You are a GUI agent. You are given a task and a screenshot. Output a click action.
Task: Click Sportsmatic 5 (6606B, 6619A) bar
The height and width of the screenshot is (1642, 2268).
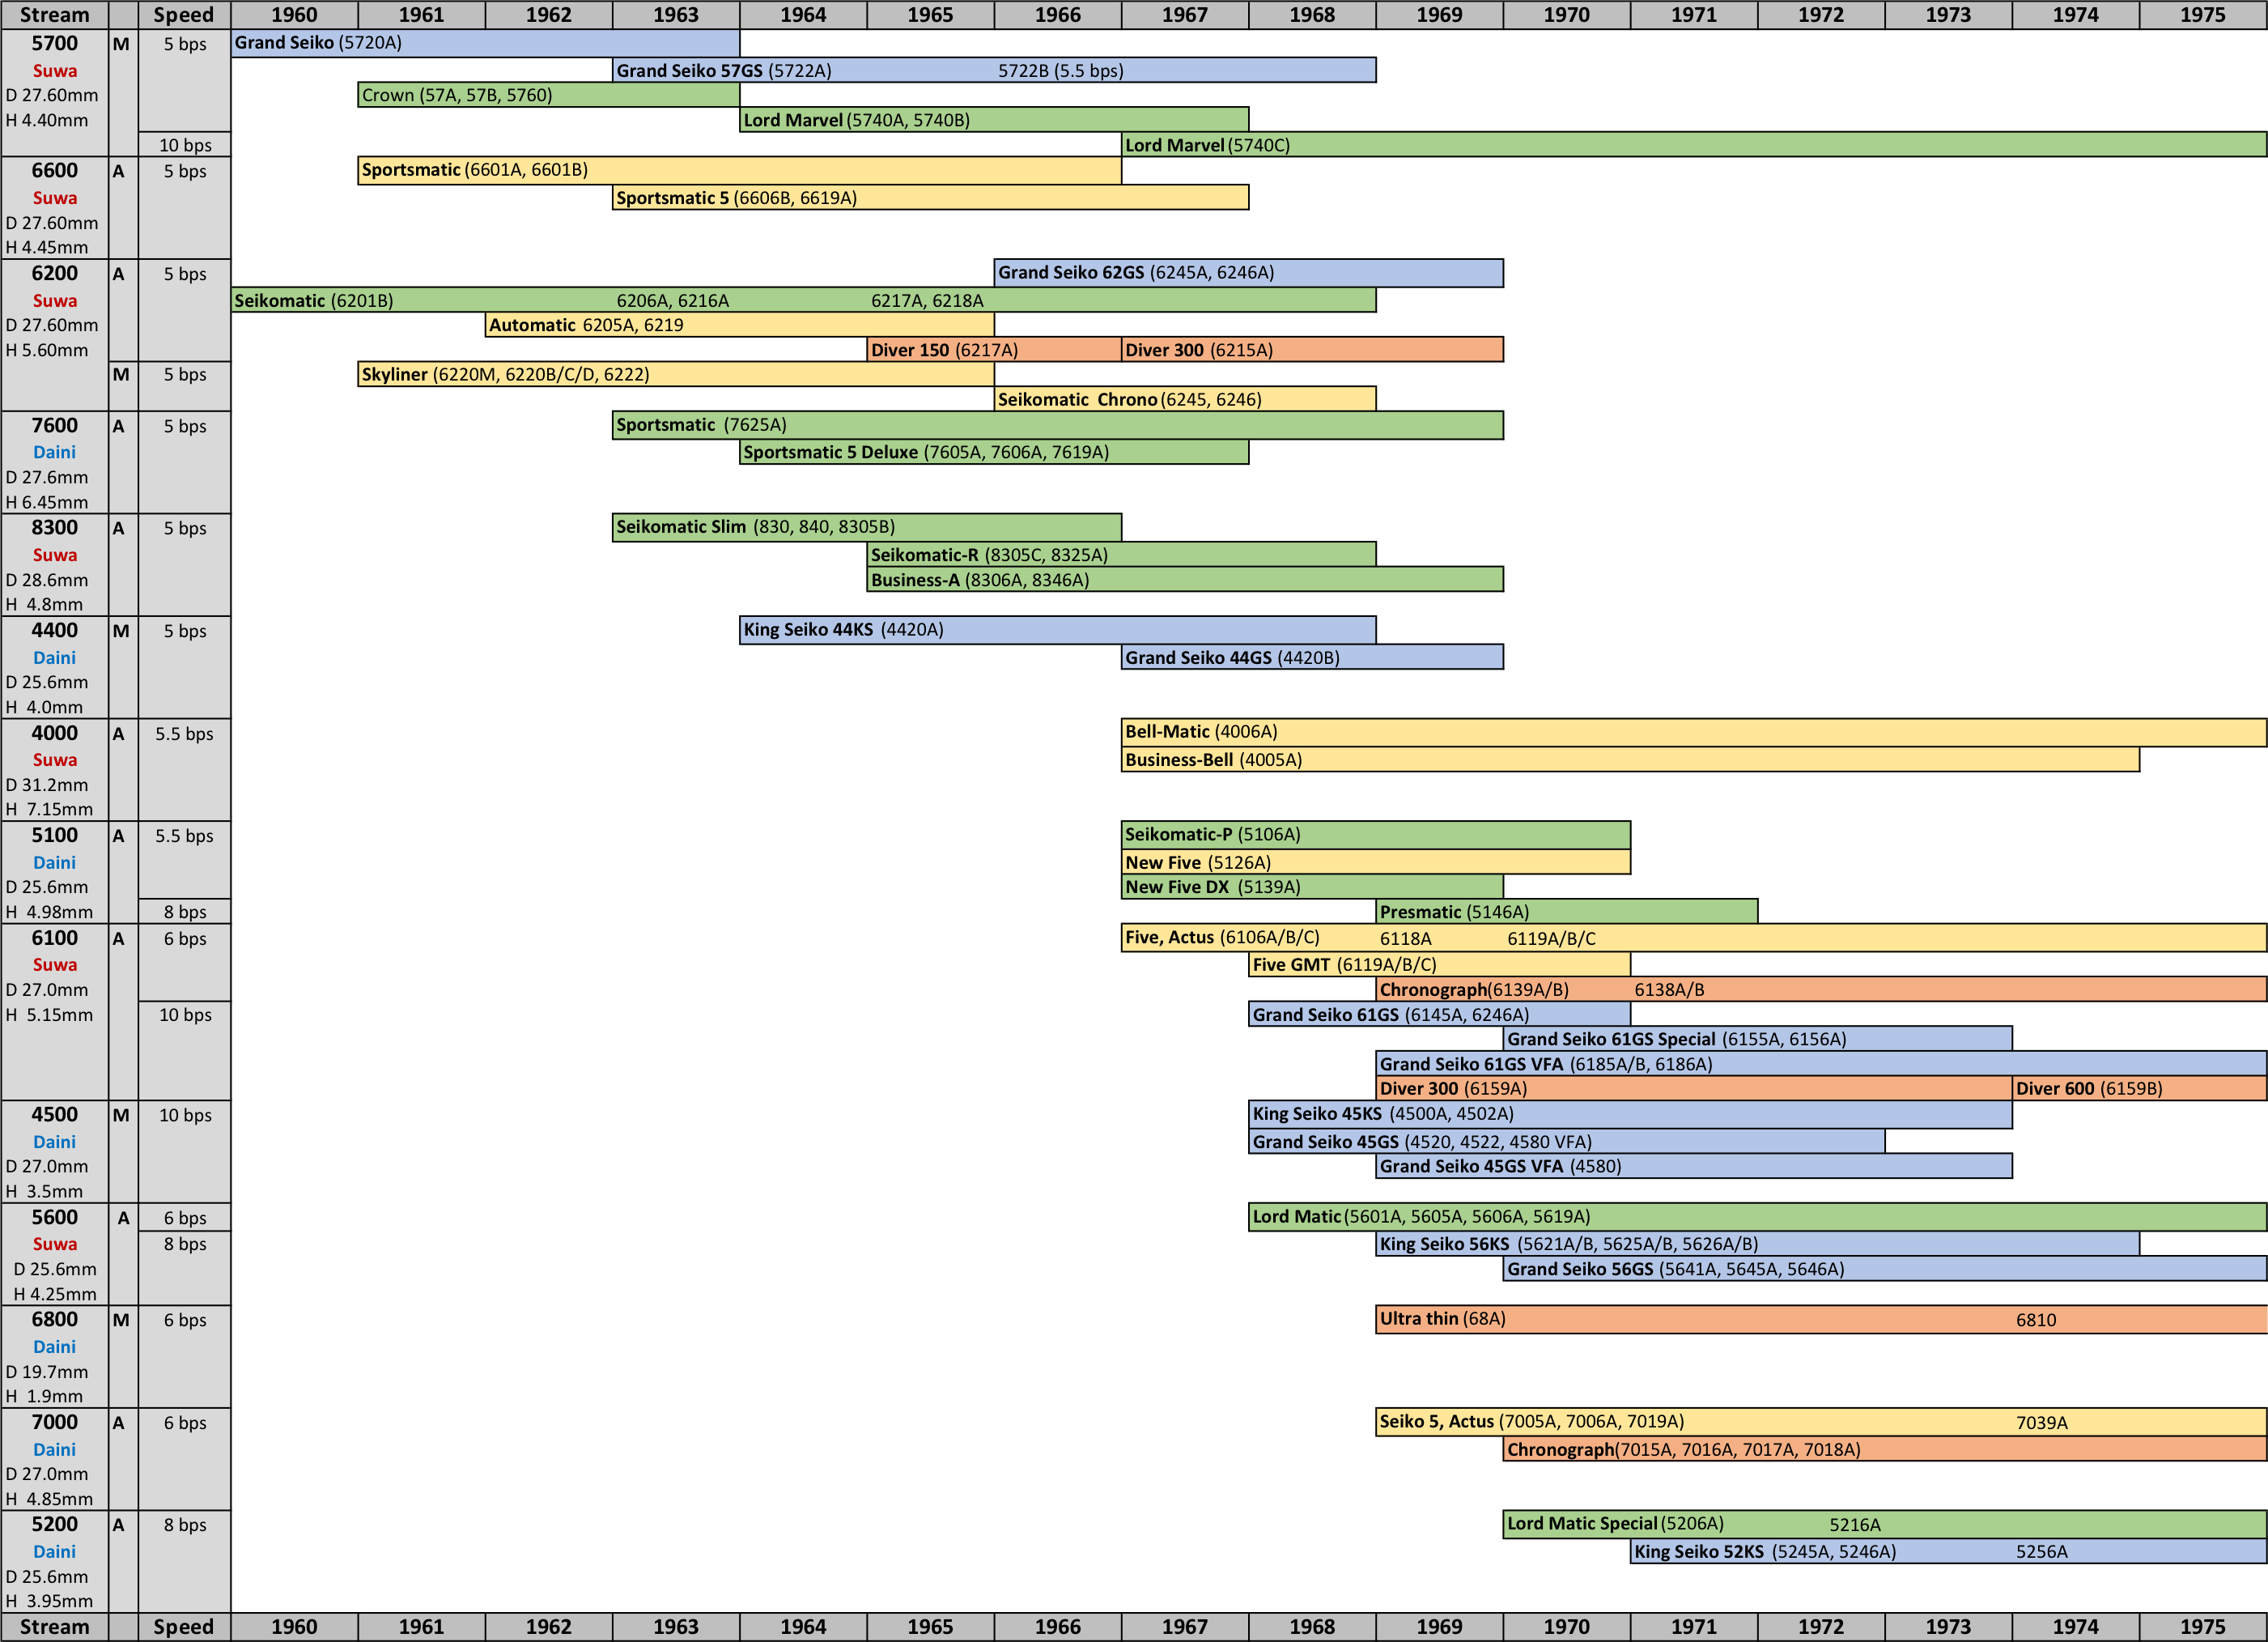coord(930,198)
